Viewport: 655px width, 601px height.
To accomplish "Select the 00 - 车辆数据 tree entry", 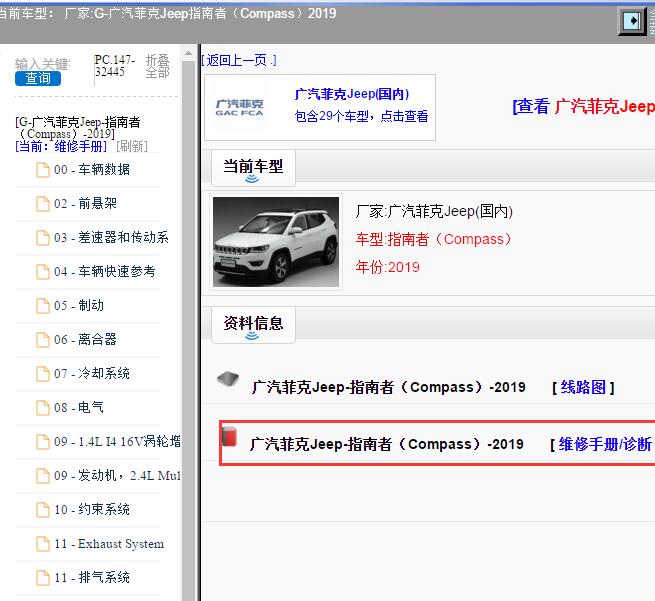I will [92, 170].
